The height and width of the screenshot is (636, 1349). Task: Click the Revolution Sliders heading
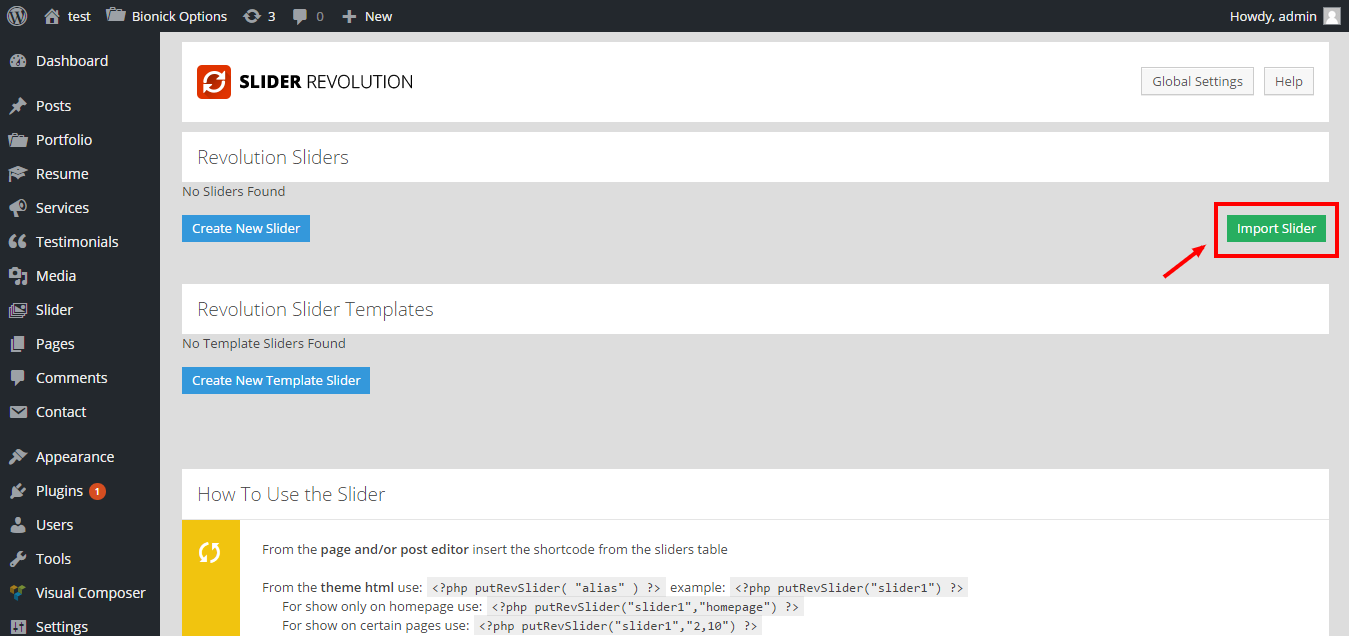point(273,157)
